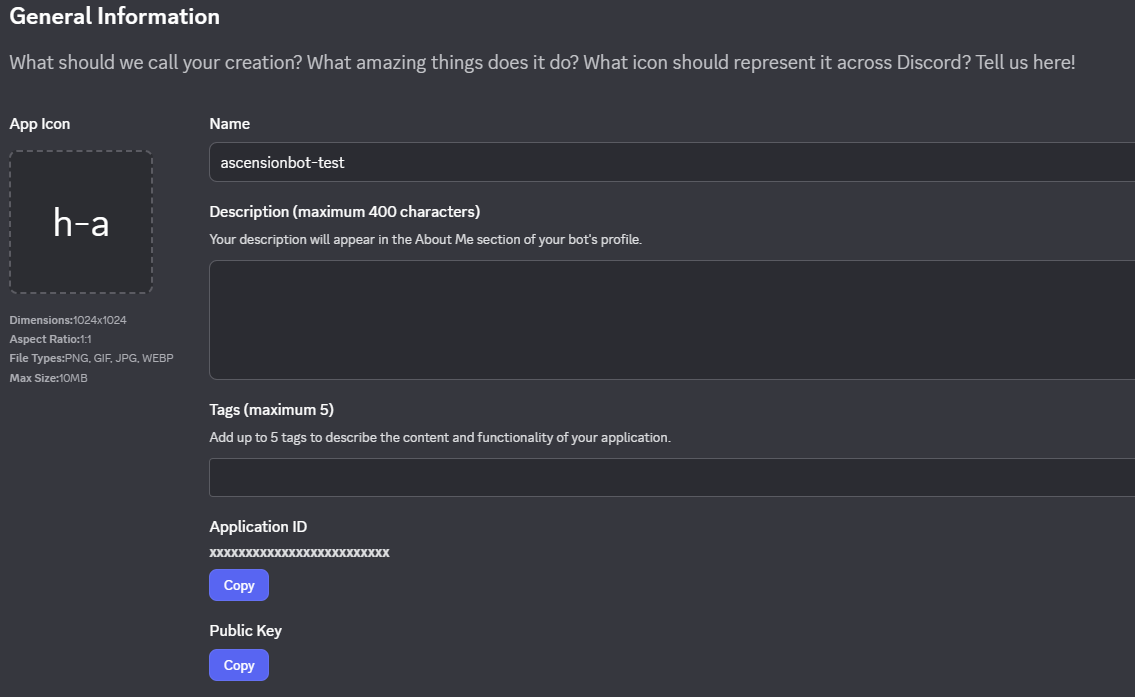Focus the Name field containing ascensionbot-test
The height and width of the screenshot is (697, 1135).
click(x=670, y=162)
